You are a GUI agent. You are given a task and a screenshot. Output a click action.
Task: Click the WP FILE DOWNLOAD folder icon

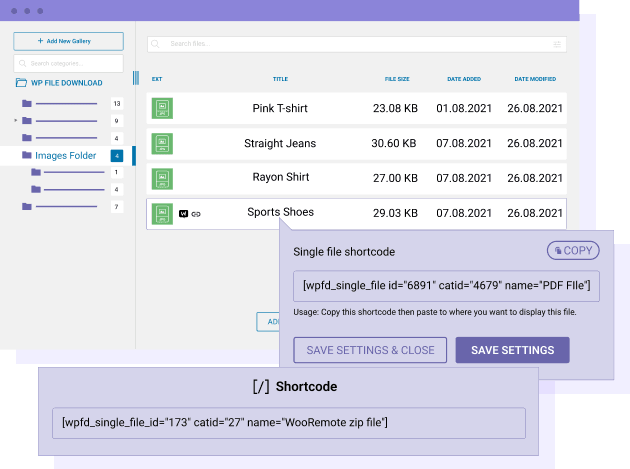21,83
